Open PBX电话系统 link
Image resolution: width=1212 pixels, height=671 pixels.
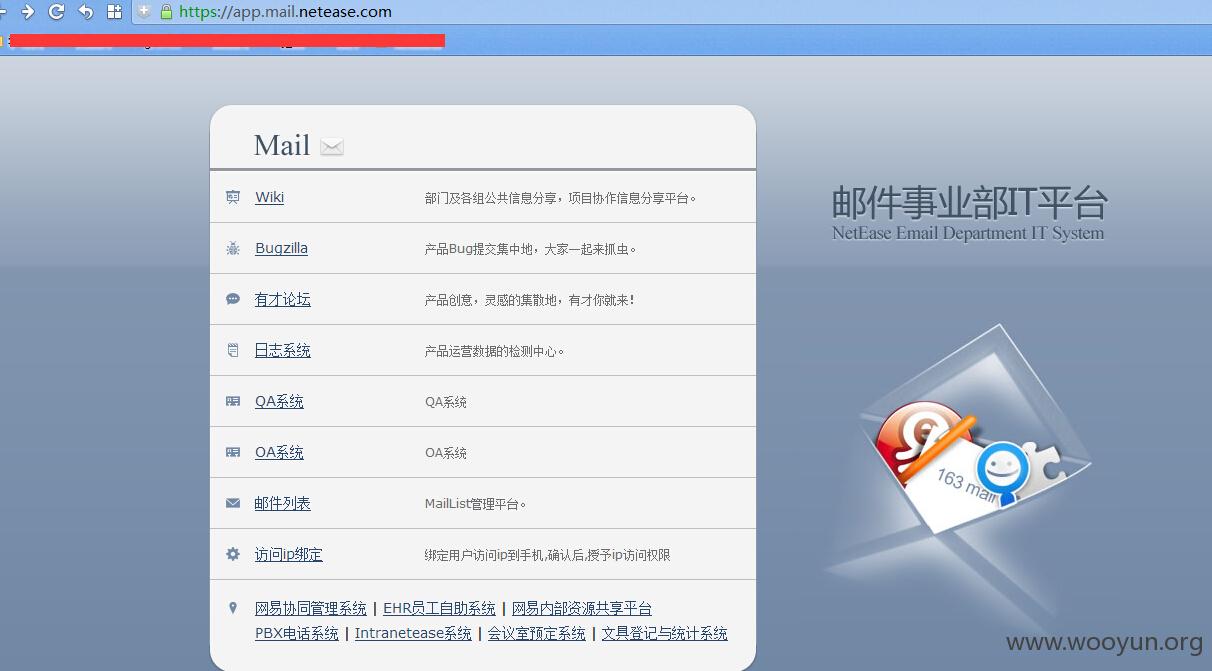[297, 633]
